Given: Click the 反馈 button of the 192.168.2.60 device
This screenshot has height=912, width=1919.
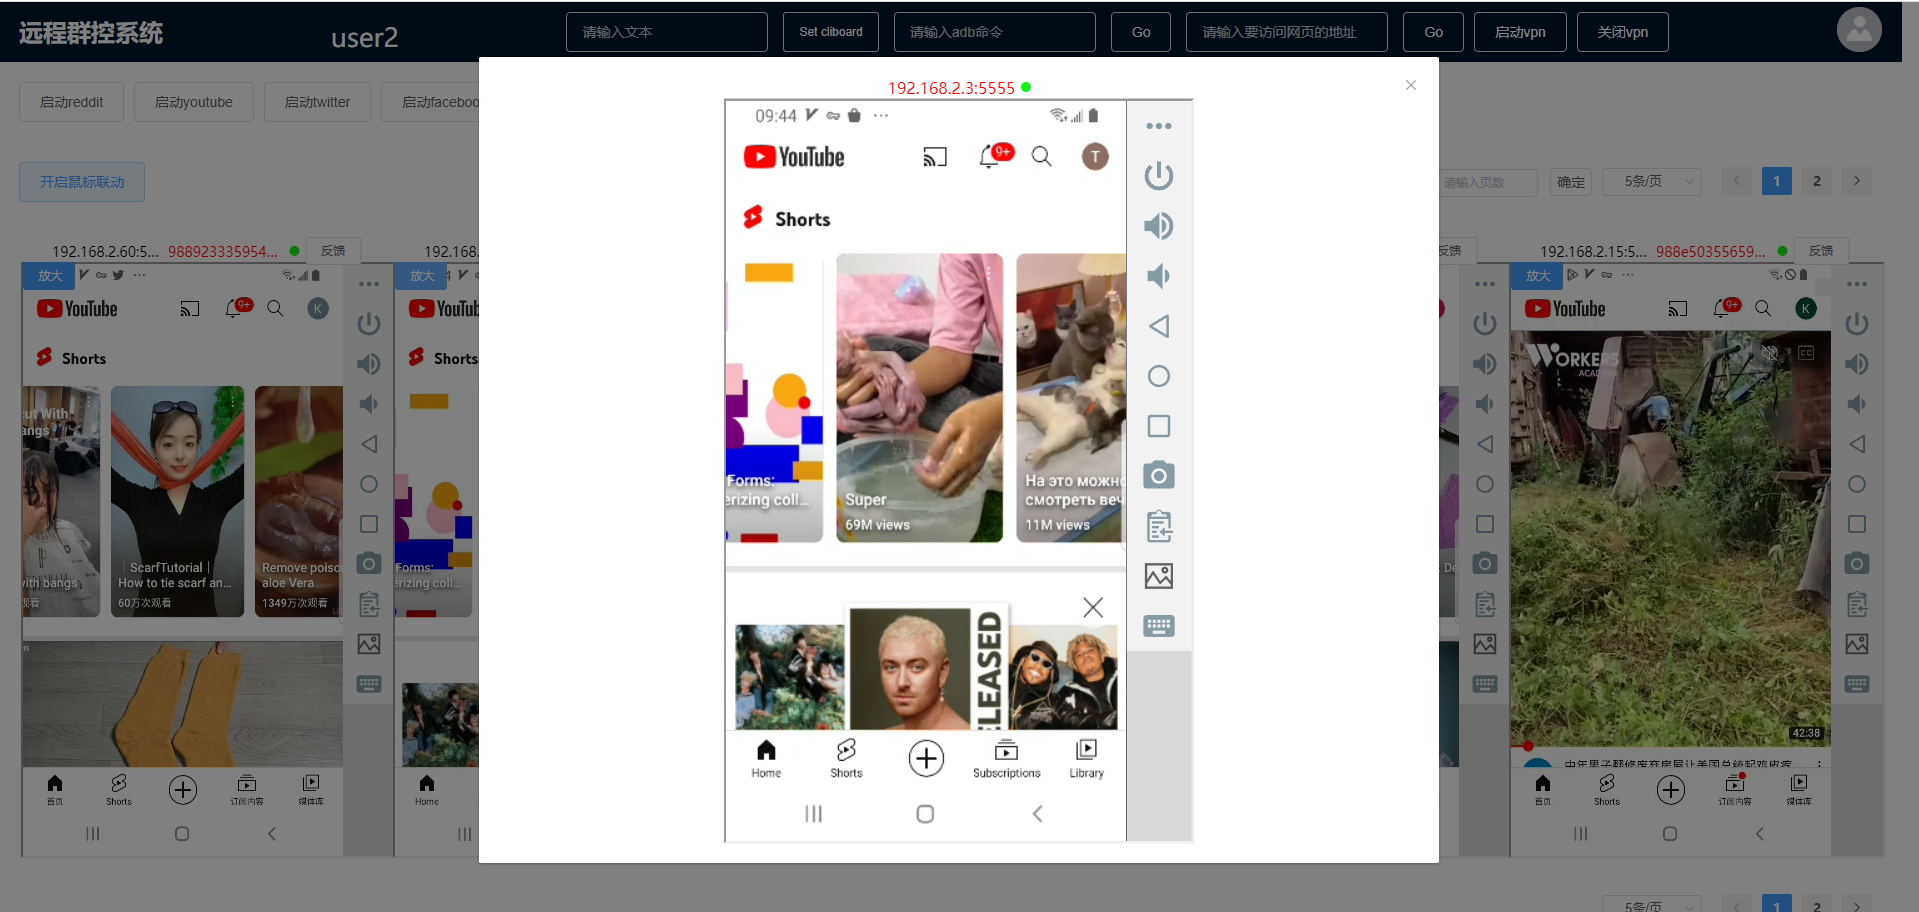Looking at the screenshot, I should coord(333,251).
